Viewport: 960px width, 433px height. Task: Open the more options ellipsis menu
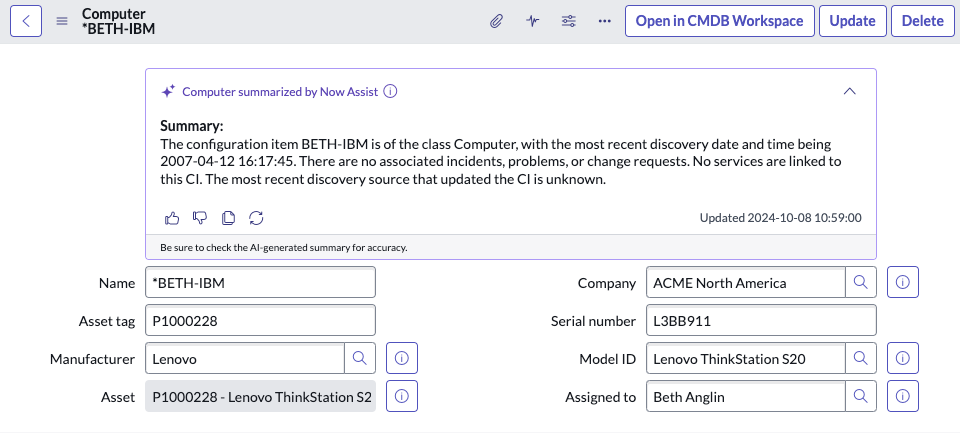pos(605,21)
